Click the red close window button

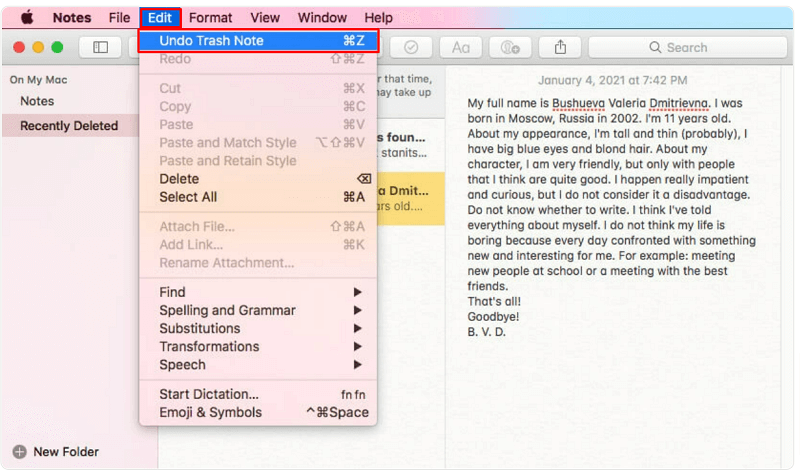tap(19, 47)
